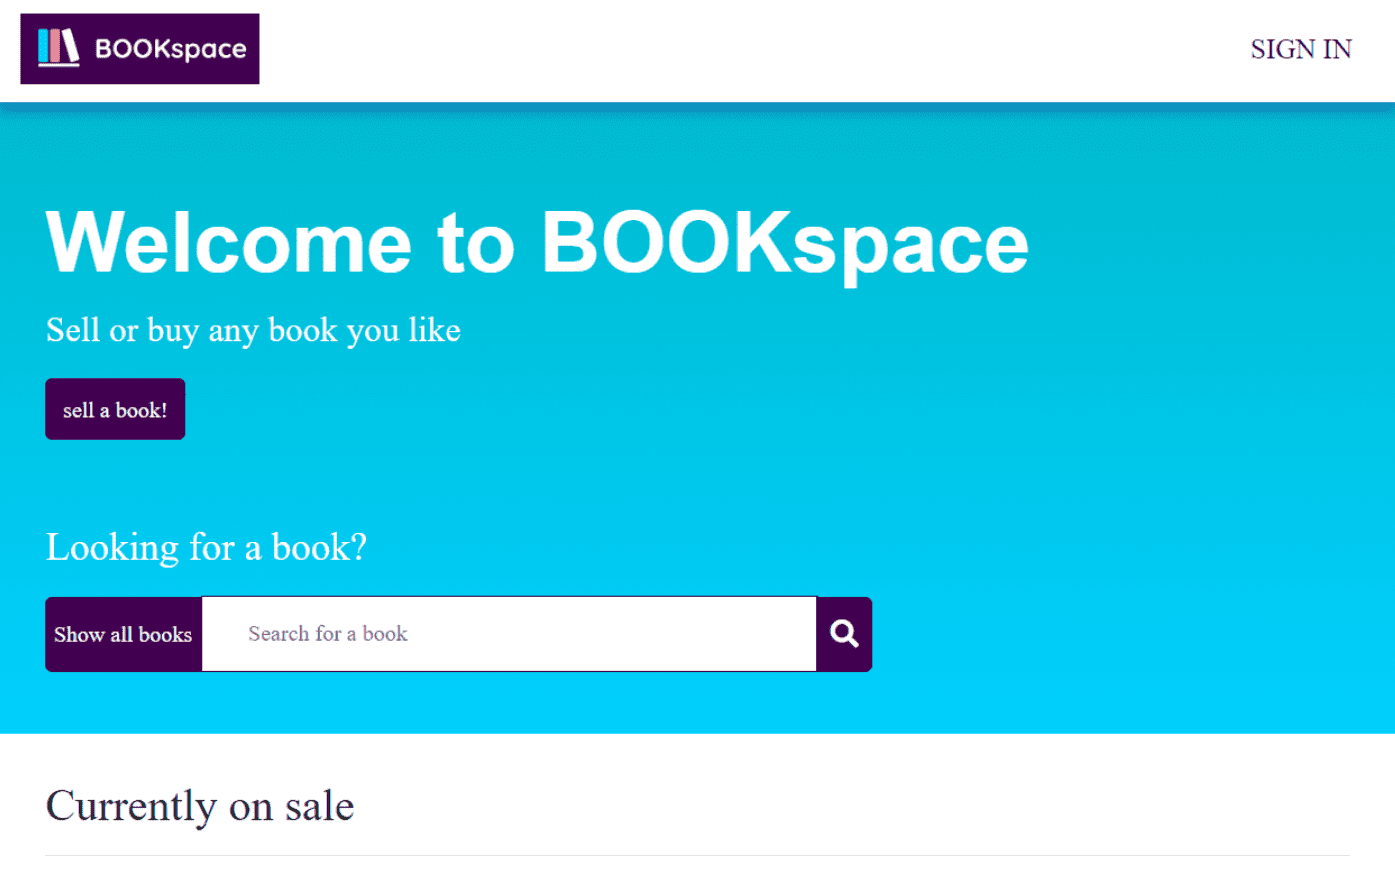The height and width of the screenshot is (870, 1395).
Task: Click the word "Sell" in the tagline
Action: (72, 330)
